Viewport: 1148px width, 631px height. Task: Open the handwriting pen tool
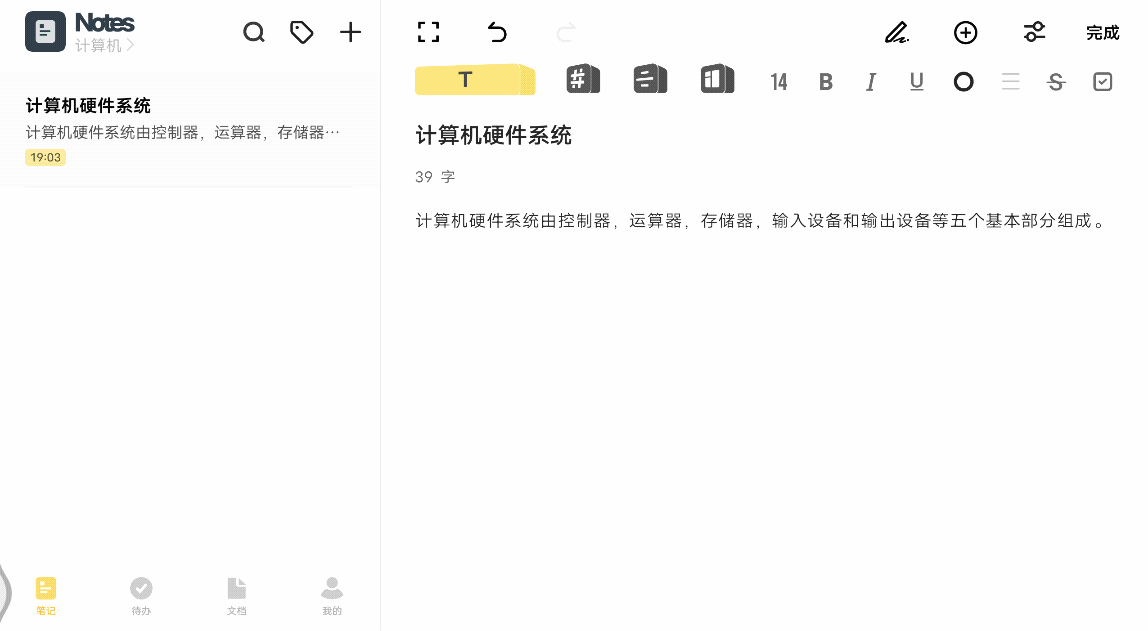click(896, 33)
